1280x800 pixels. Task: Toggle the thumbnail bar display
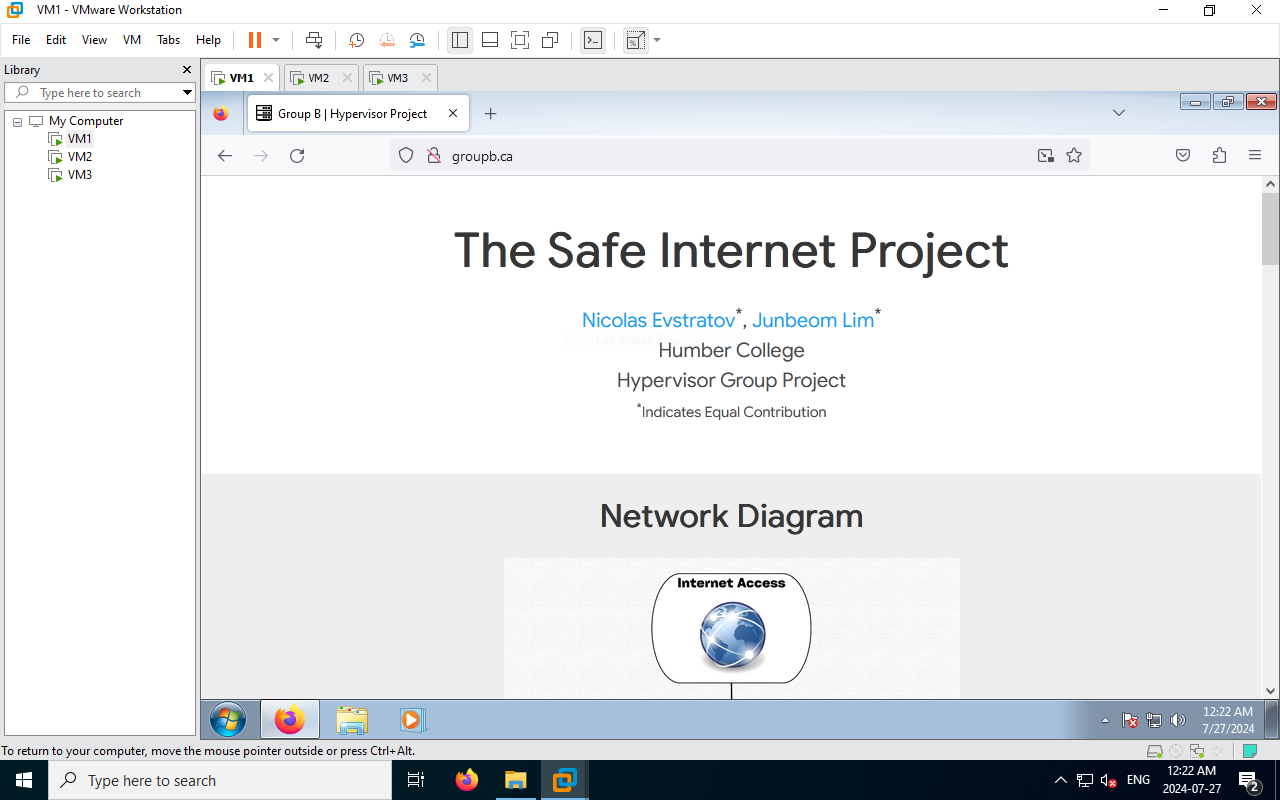coord(489,40)
